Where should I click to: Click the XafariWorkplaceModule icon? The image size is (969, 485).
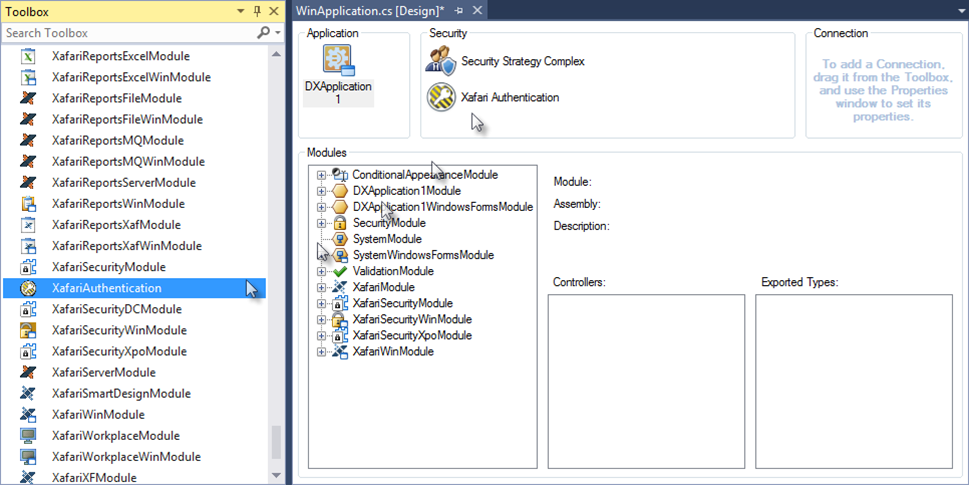[x=28, y=436]
